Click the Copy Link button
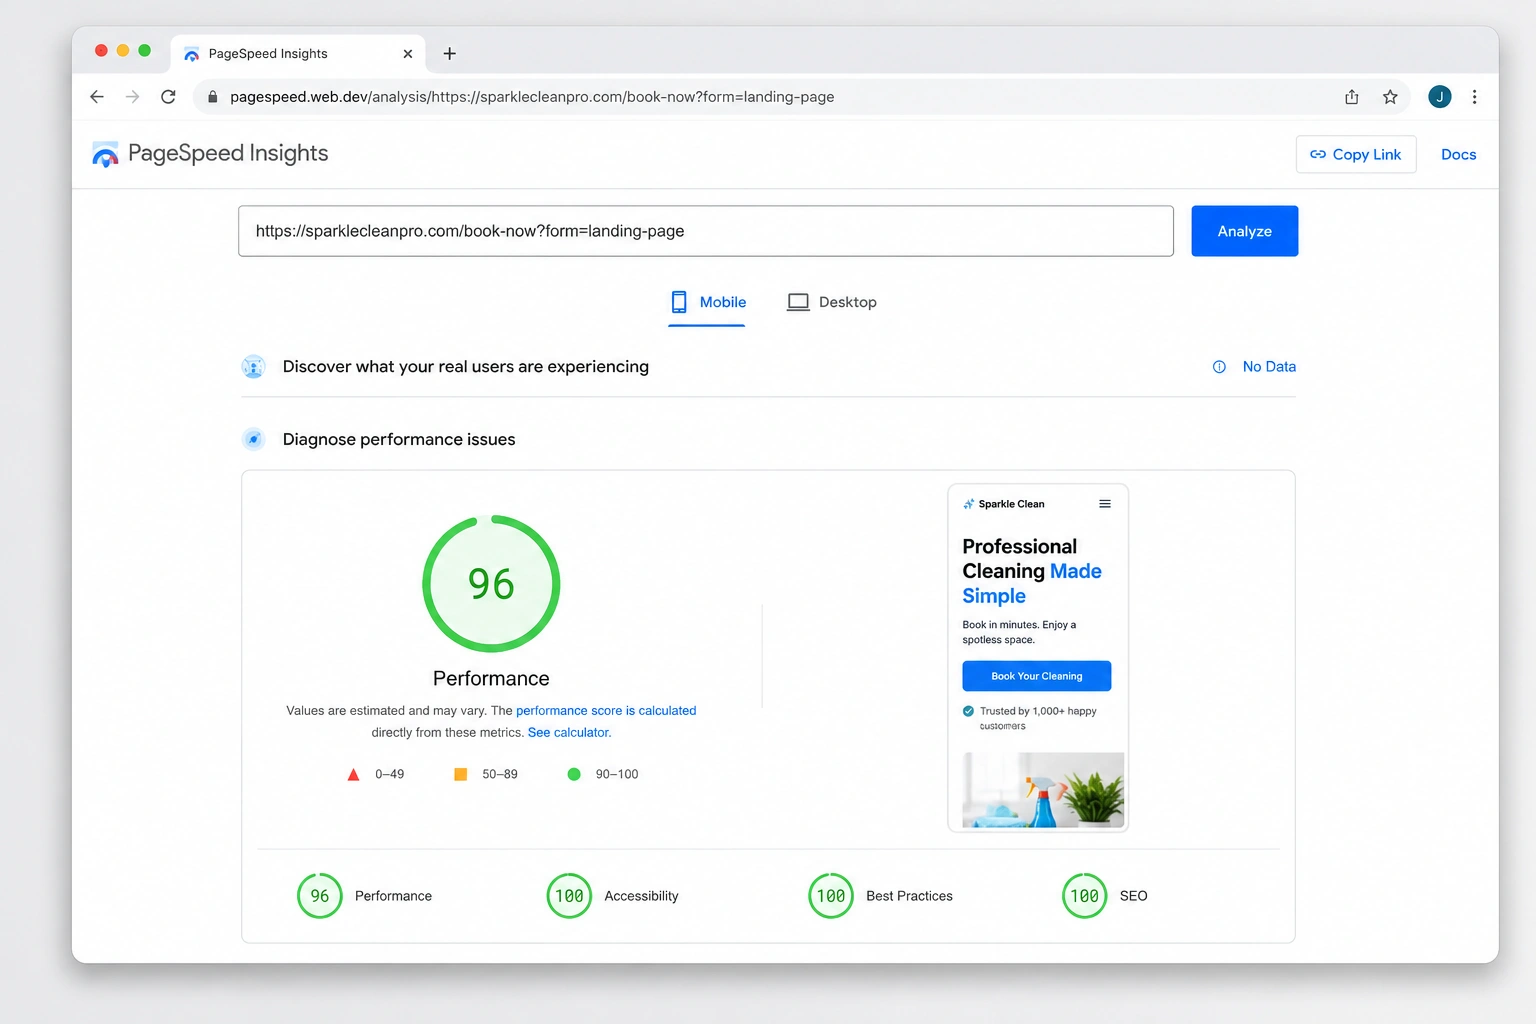Viewport: 1536px width, 1024px height. 1356,154
